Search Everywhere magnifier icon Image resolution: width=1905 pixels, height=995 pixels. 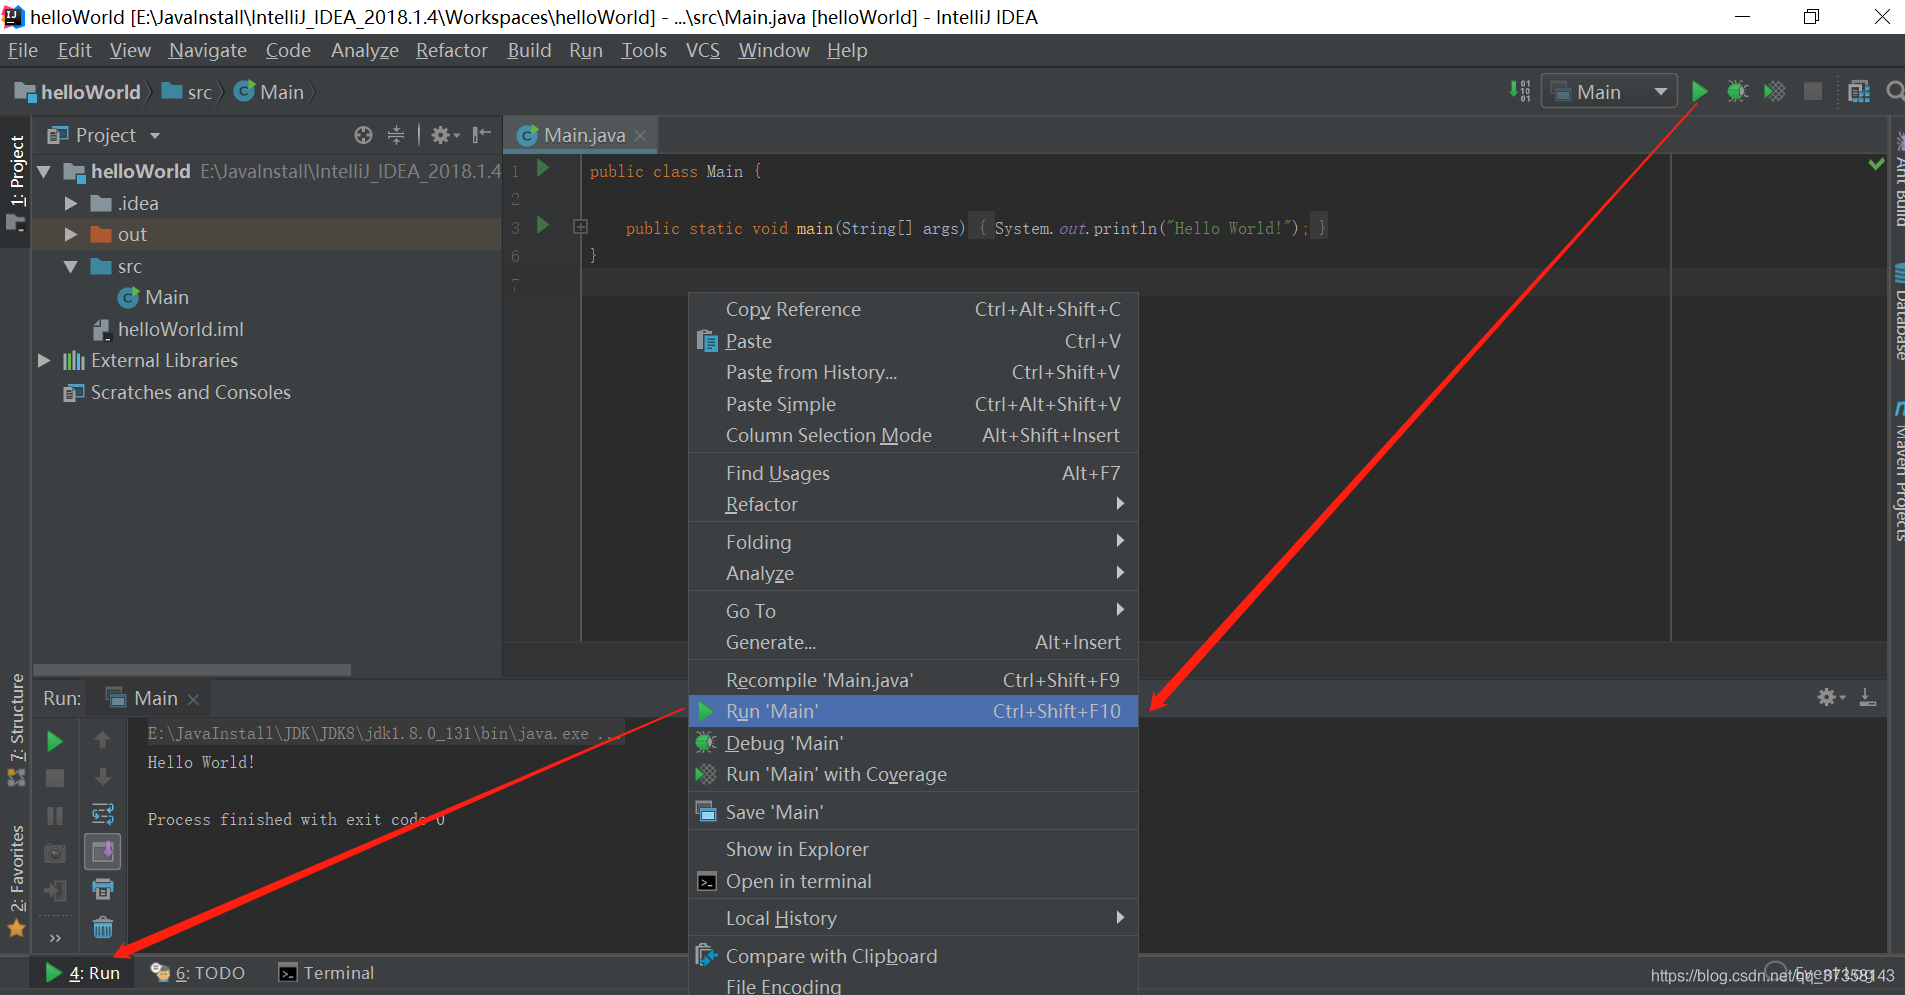point(1894,92)
